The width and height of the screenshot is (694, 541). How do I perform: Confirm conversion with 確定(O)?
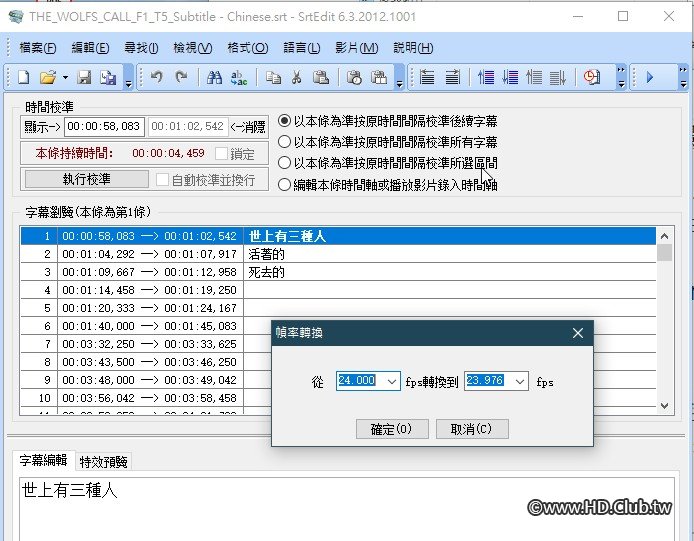pyautogui.click(x=392, y=429)
